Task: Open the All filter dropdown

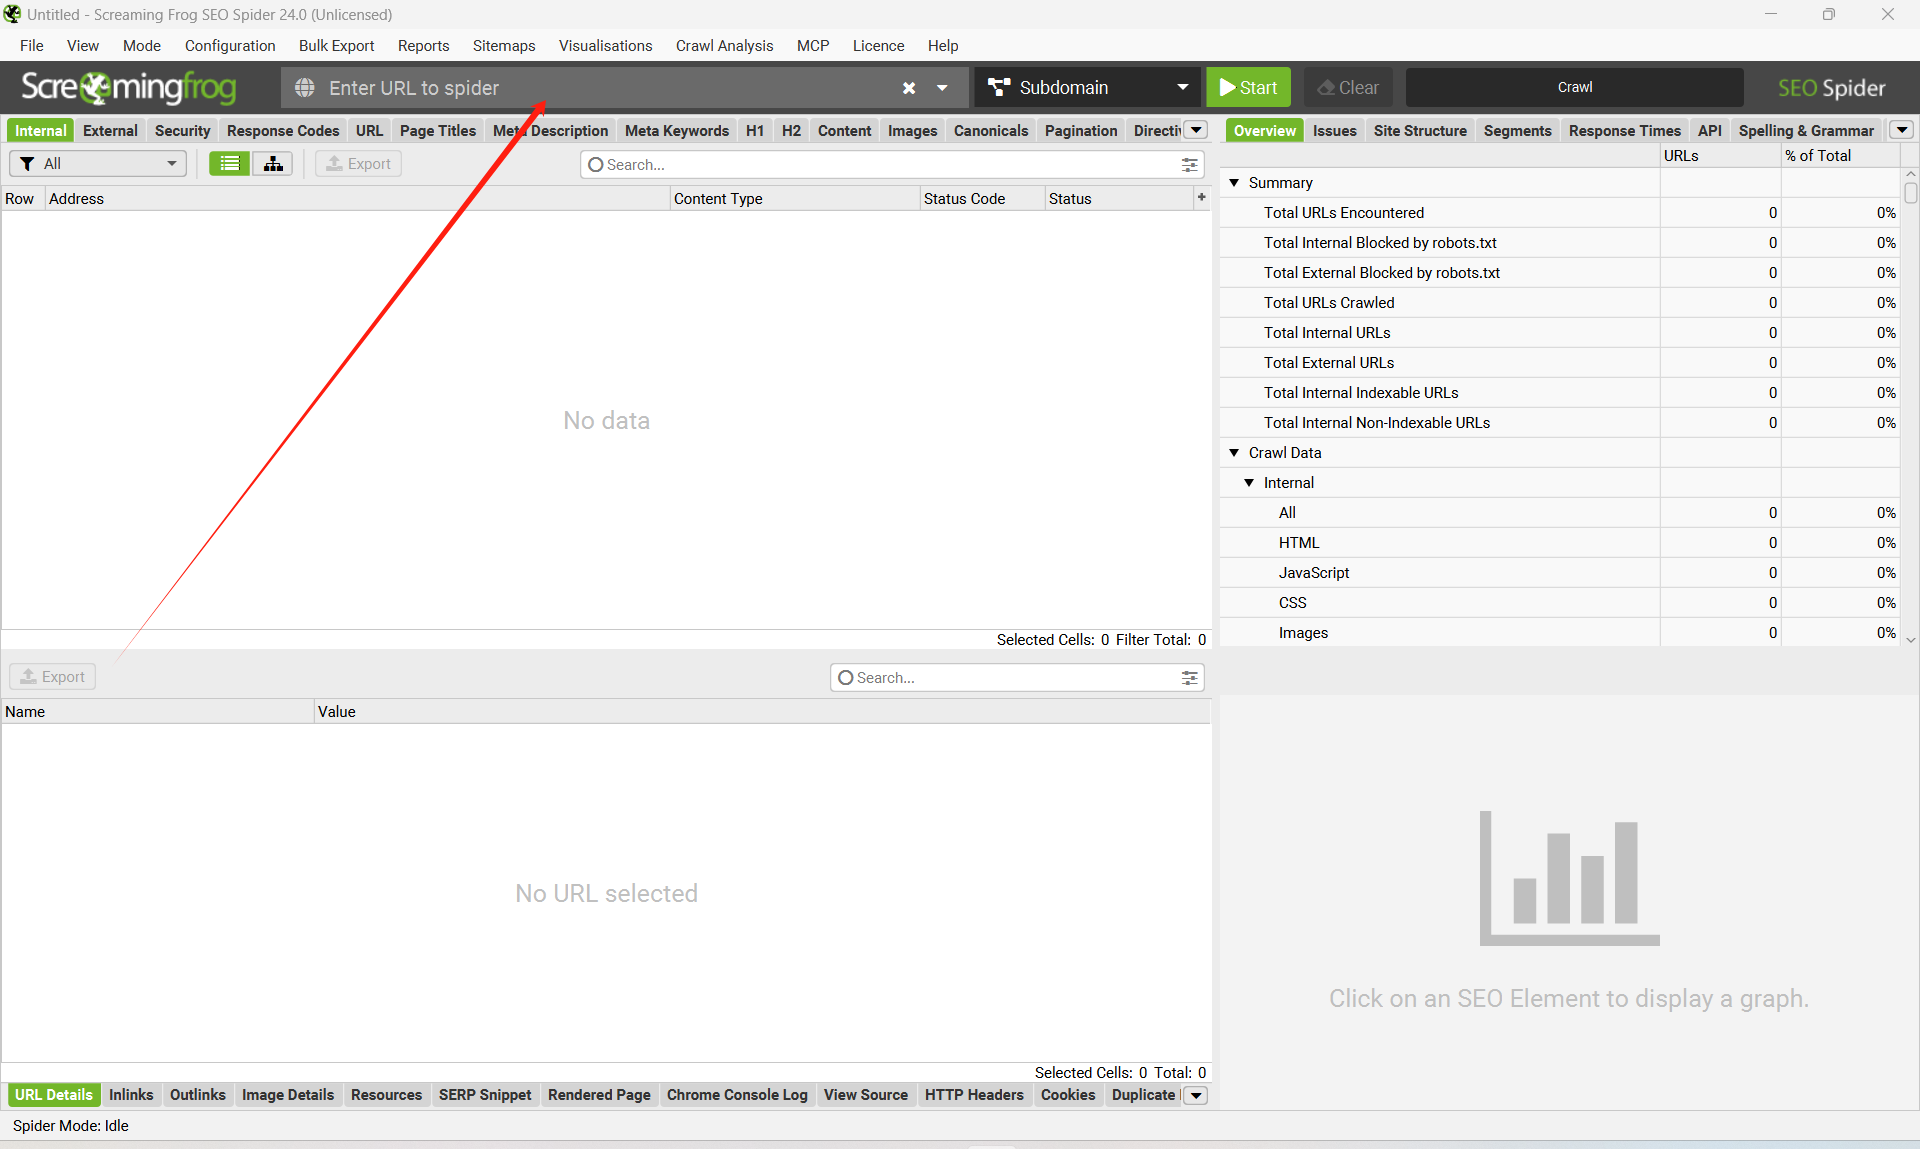Action: (98, 164)
